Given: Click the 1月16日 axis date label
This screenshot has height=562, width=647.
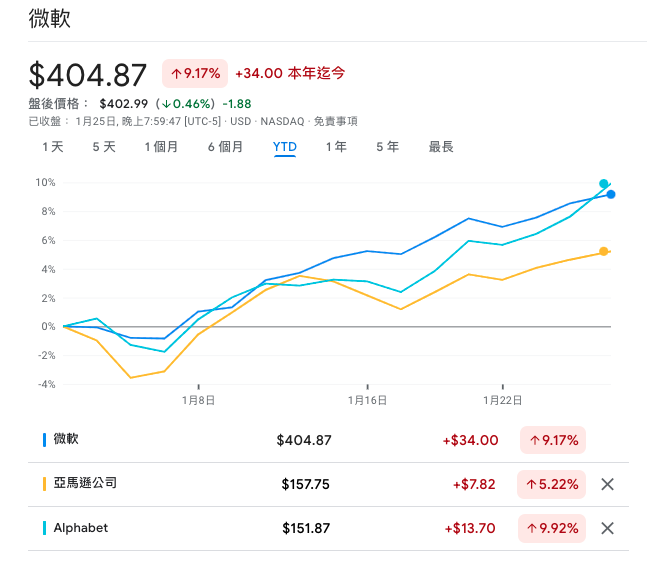Looking at the screenshot, I should coord(367,400).
